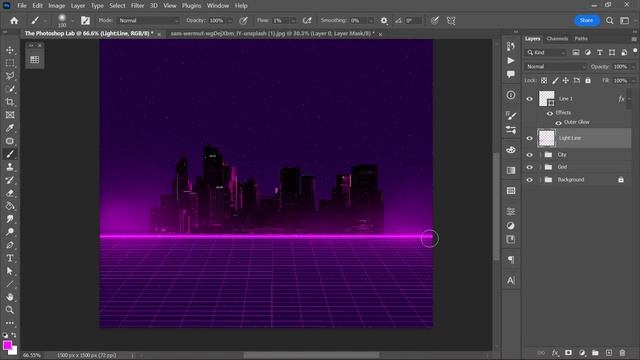Hide the Background group
Image resolution: width=640 pixels, height=360 pixels.
pyautogui.click(x=529, y=180)
